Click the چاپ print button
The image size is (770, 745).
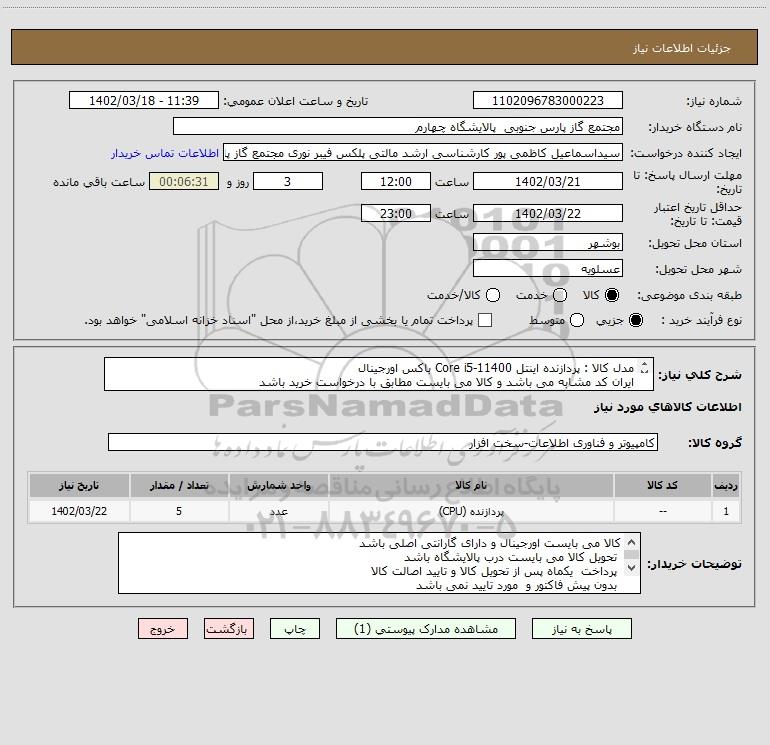point(295,629)
